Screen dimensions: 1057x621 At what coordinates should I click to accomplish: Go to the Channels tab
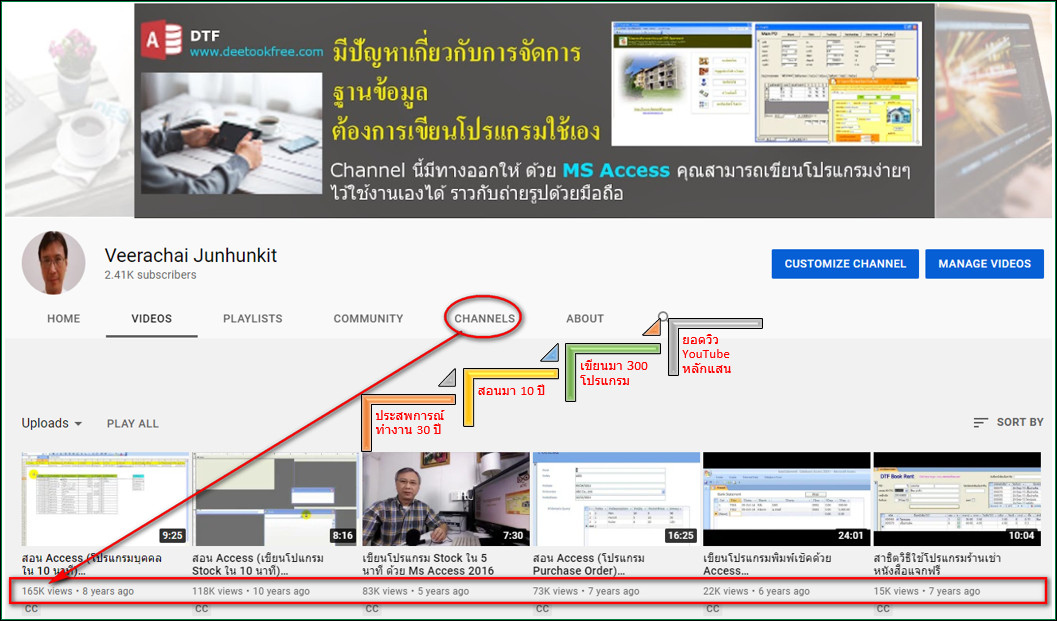click(484, 318)
